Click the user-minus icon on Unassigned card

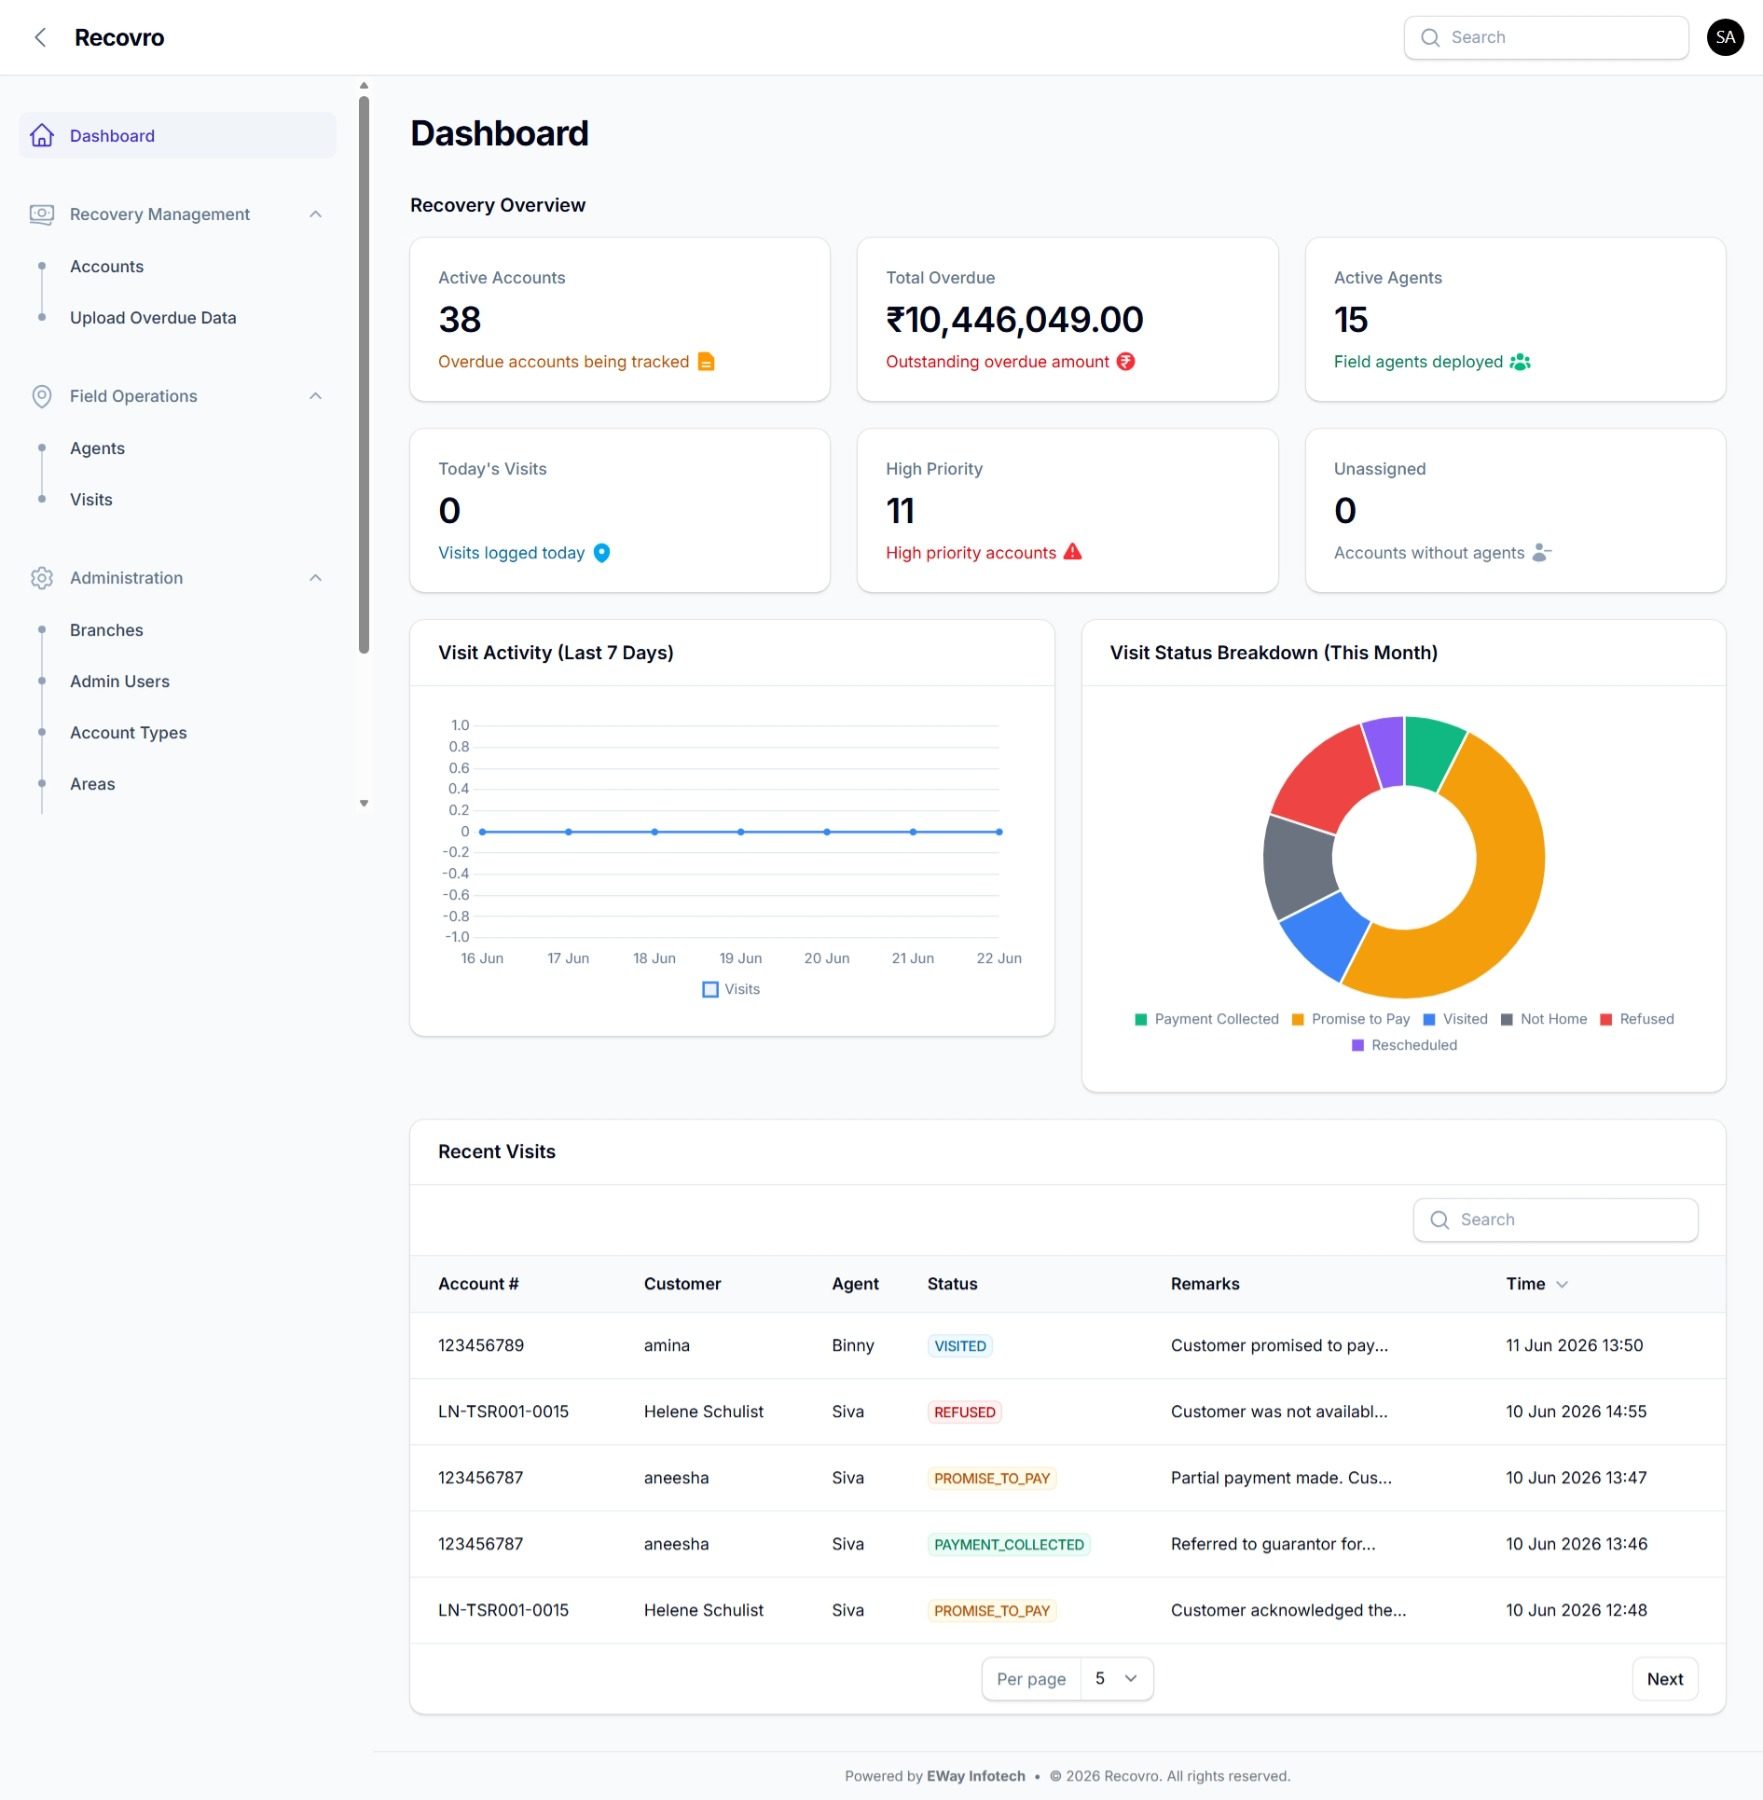click(1542, 552)
